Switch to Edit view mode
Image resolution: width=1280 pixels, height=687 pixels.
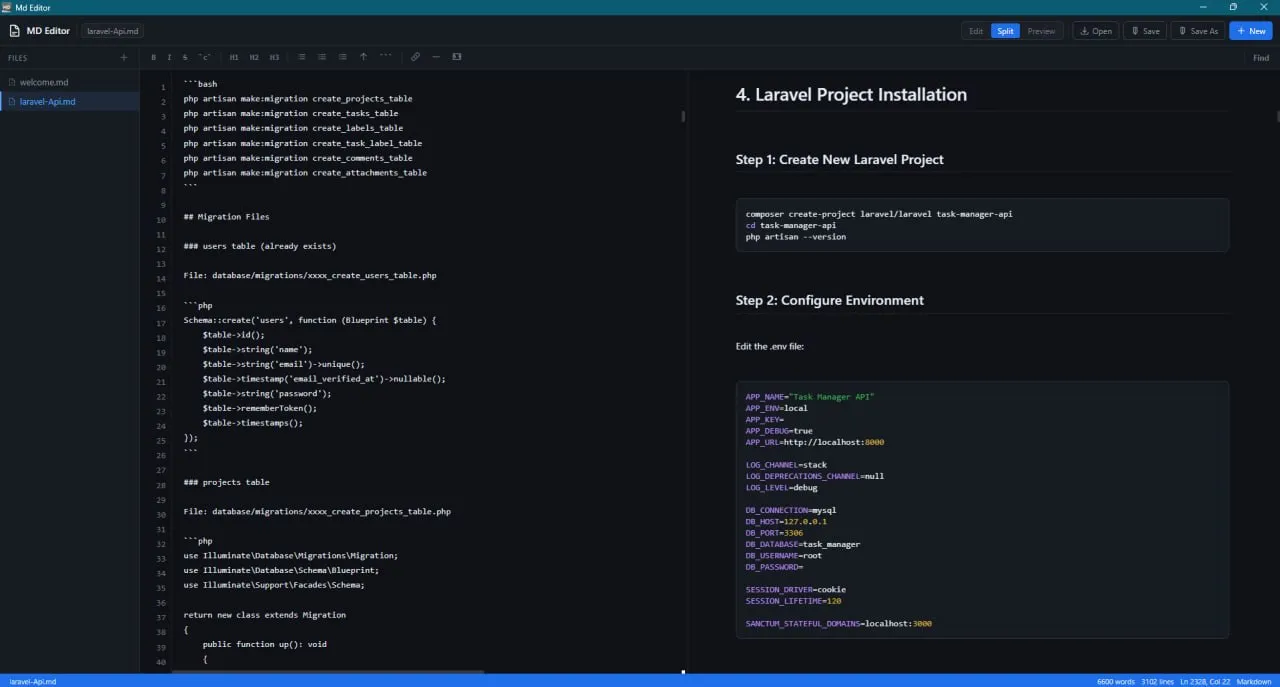point(976,31)
